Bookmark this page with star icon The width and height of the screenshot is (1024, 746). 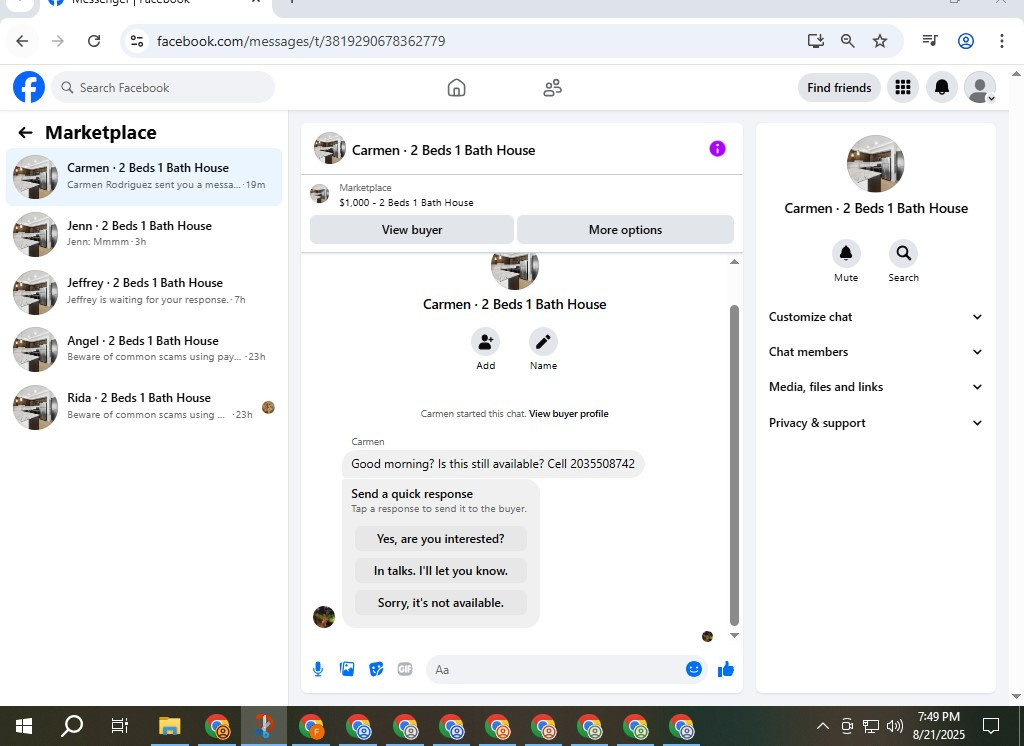[x=880, y=41]
